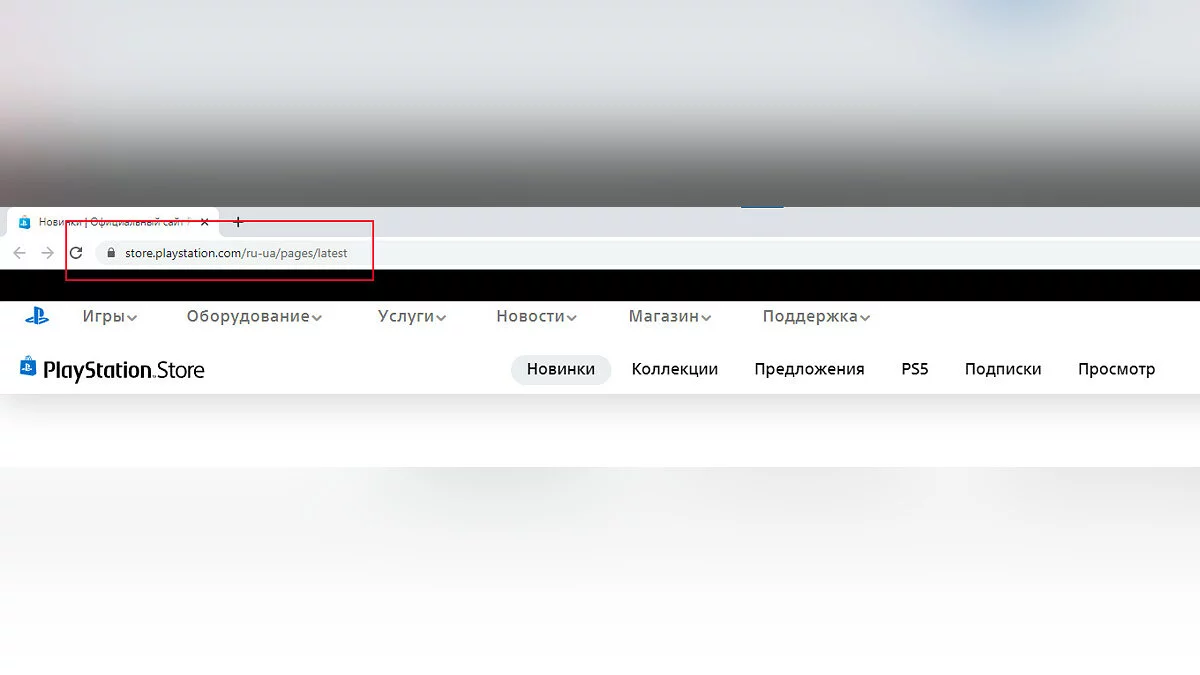Click the PlayStation Store logo
This screenshot has width=1200, height=675.
point(112,369)
